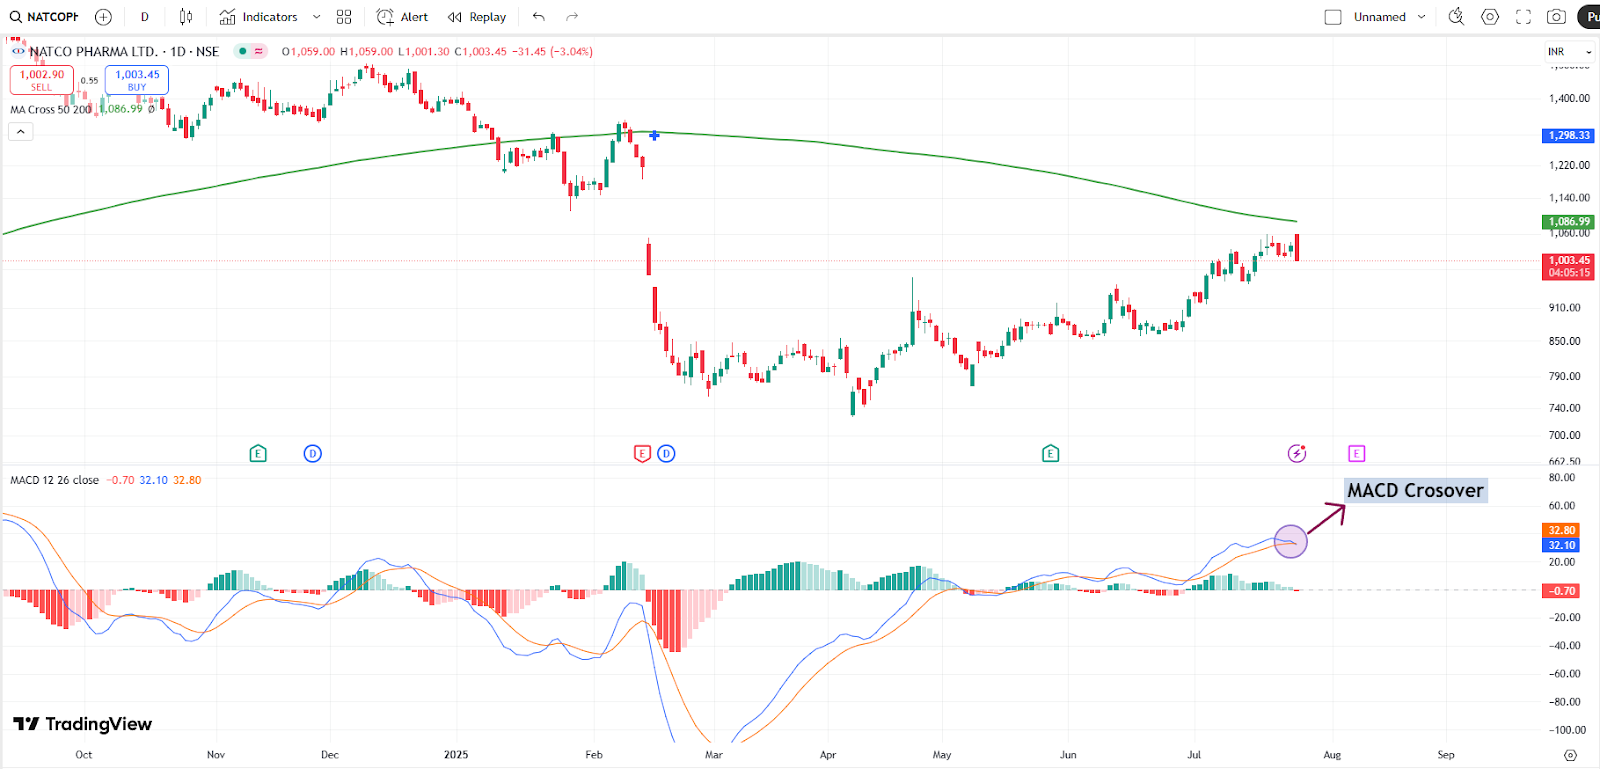
Task: Open the quick search icon
Action: point(1456,17)
